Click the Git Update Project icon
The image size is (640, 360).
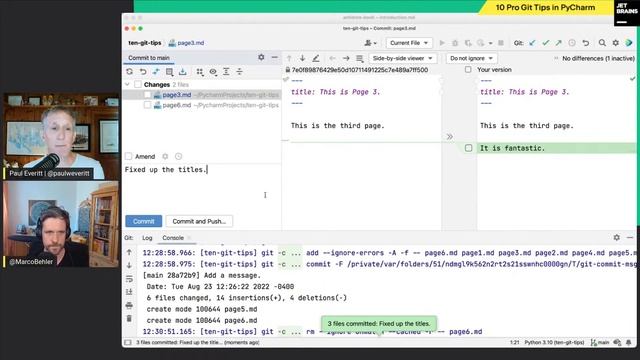point(532,43)
